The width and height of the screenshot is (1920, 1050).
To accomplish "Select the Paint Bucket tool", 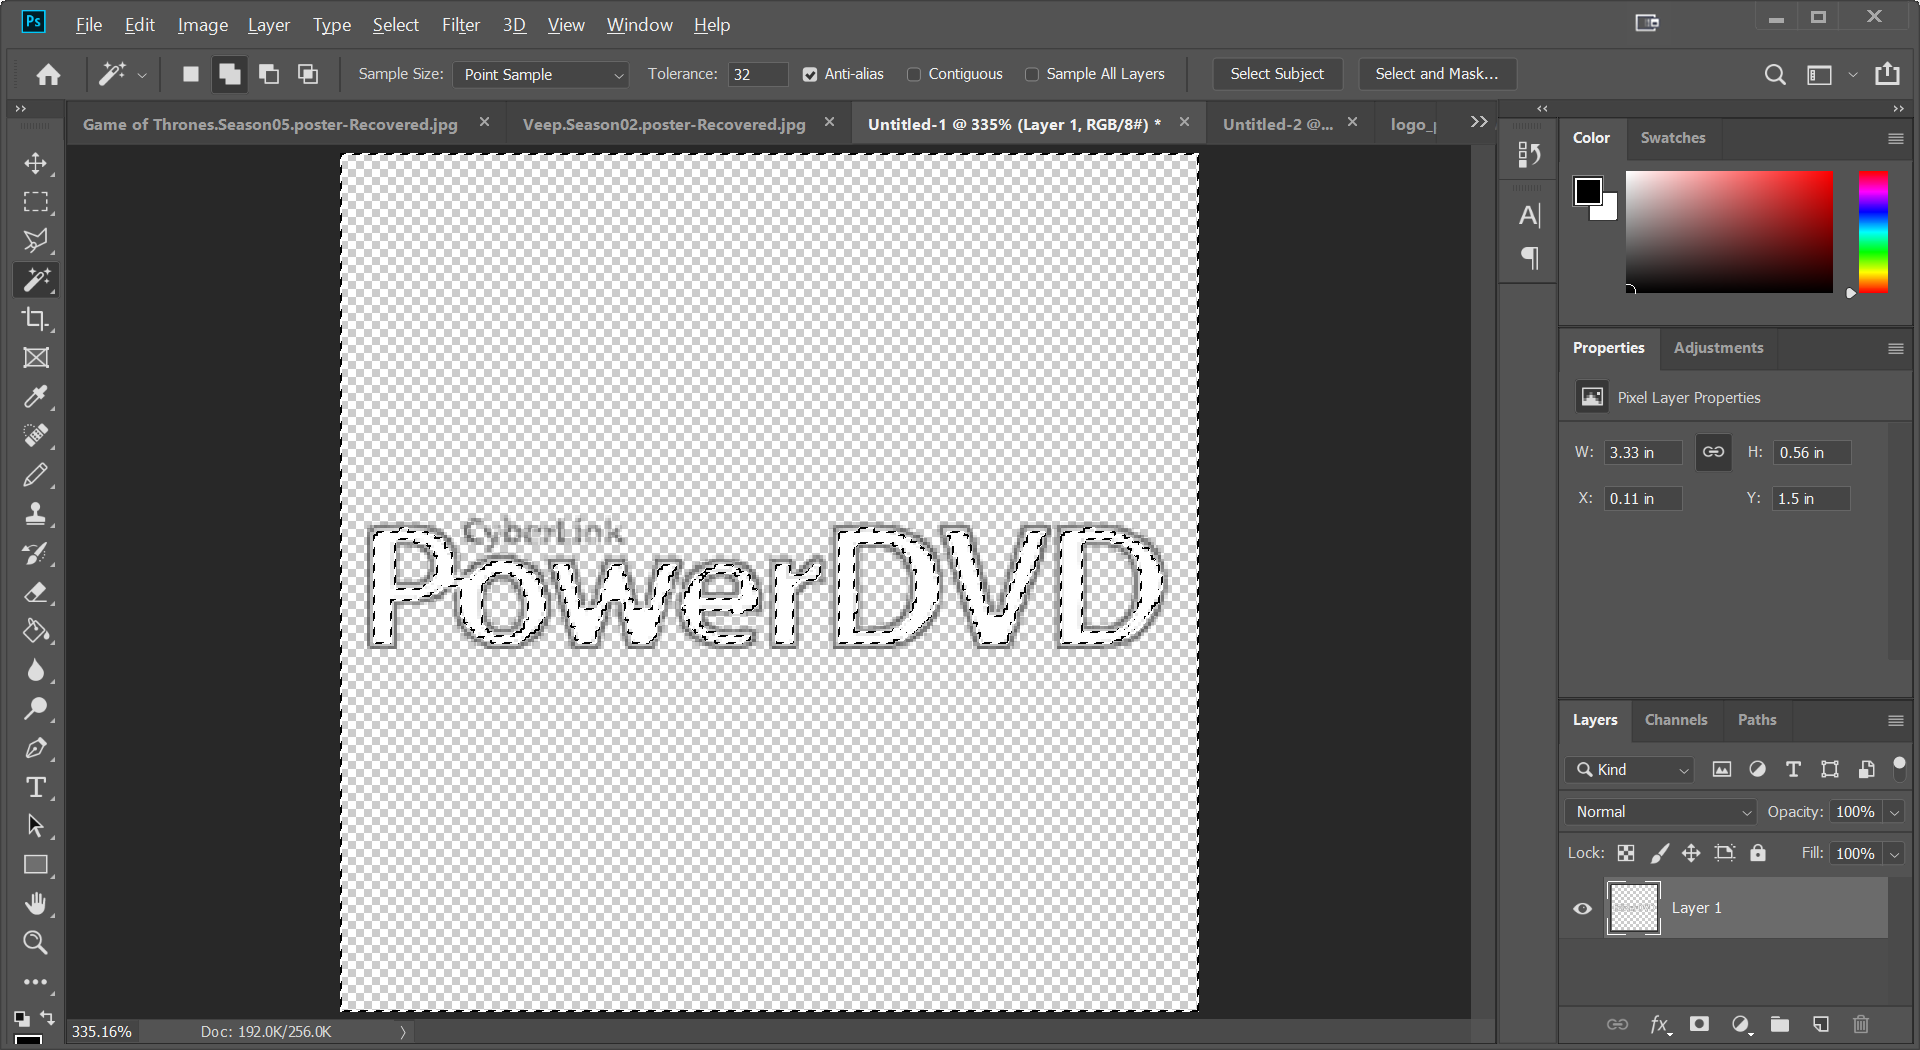I will pos(36,631).
